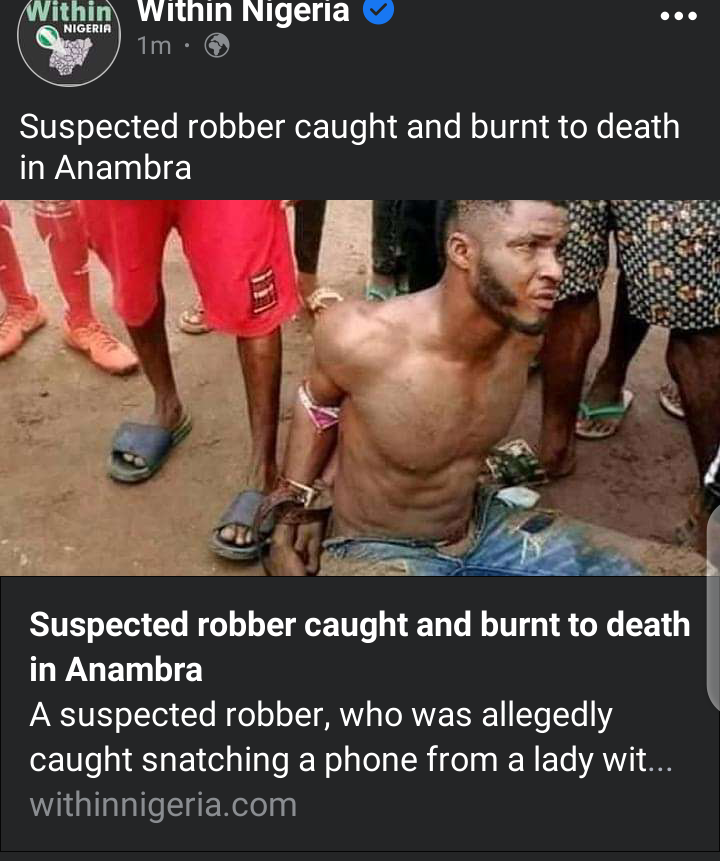Click the green 'Within' text in logo
720x861 pixels.
coord(69,11)
